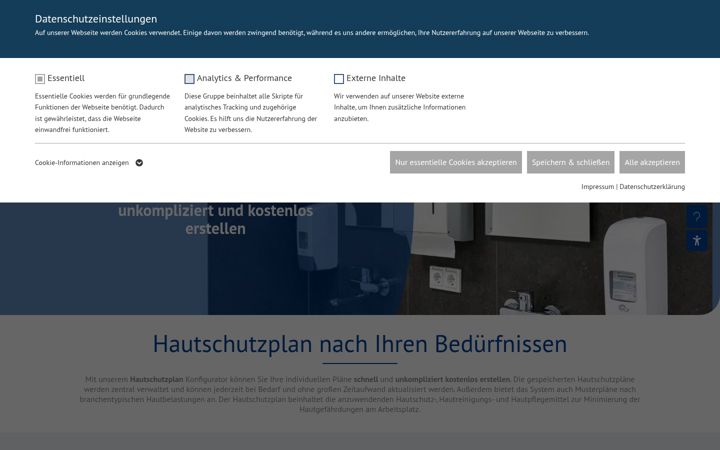Click Nur essentielle Cookies akzeptieren button
This screenshot has height=450, width=720.
(456, 162)
